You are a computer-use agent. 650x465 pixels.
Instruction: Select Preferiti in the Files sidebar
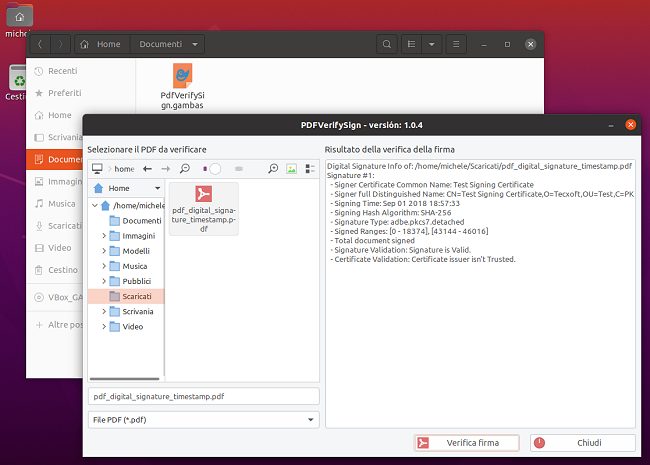pos(81,93)
